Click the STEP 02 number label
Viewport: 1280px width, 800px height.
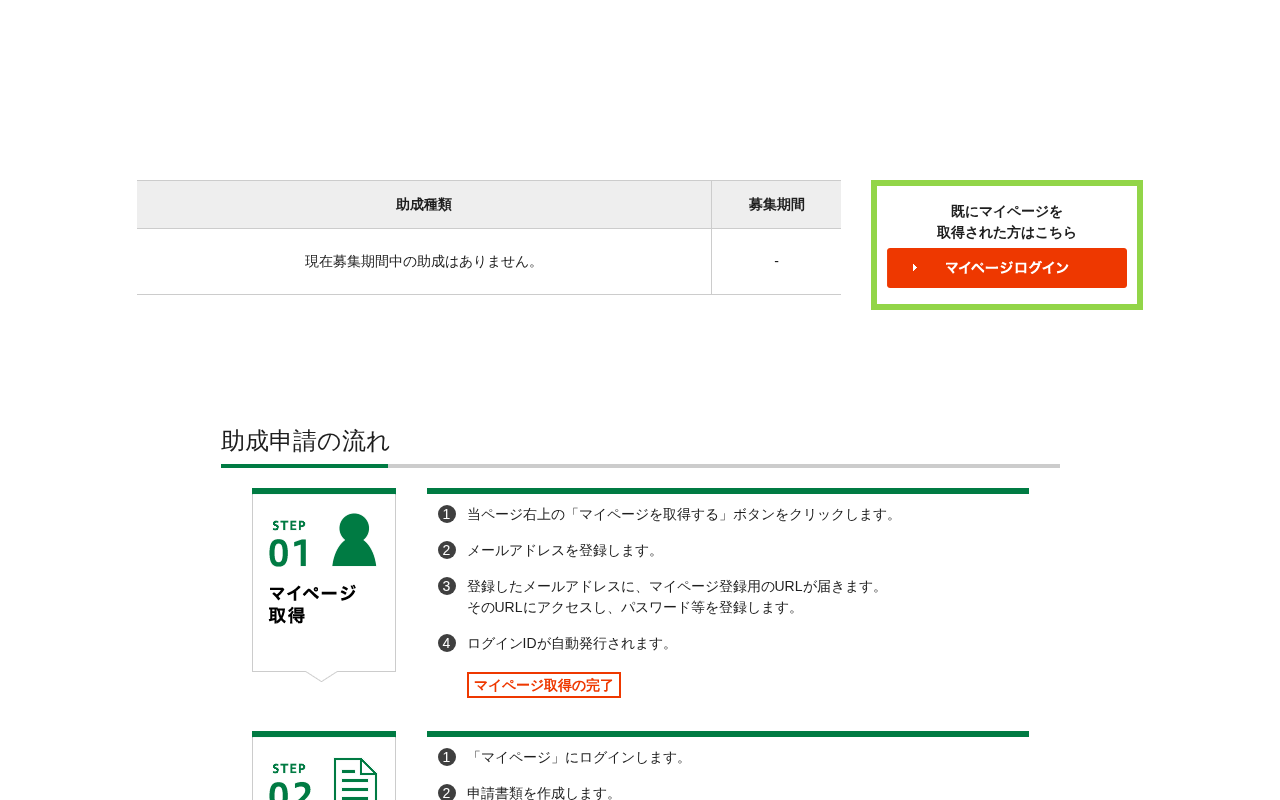click(290, 783)
